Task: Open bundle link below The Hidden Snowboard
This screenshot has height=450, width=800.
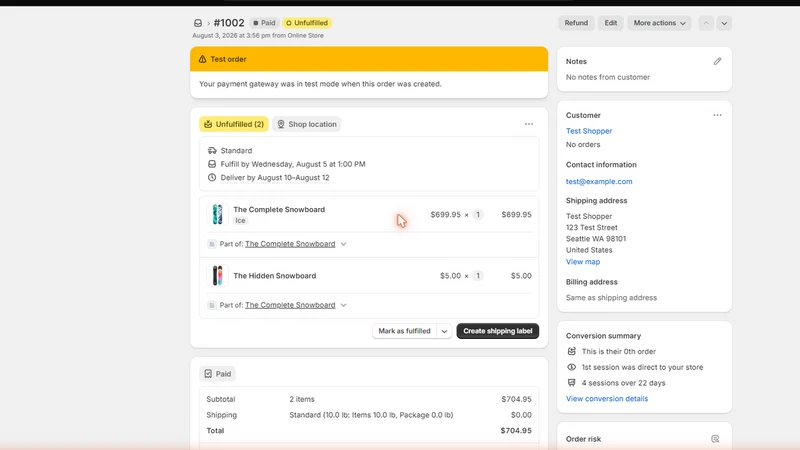Action: [290, 305]
